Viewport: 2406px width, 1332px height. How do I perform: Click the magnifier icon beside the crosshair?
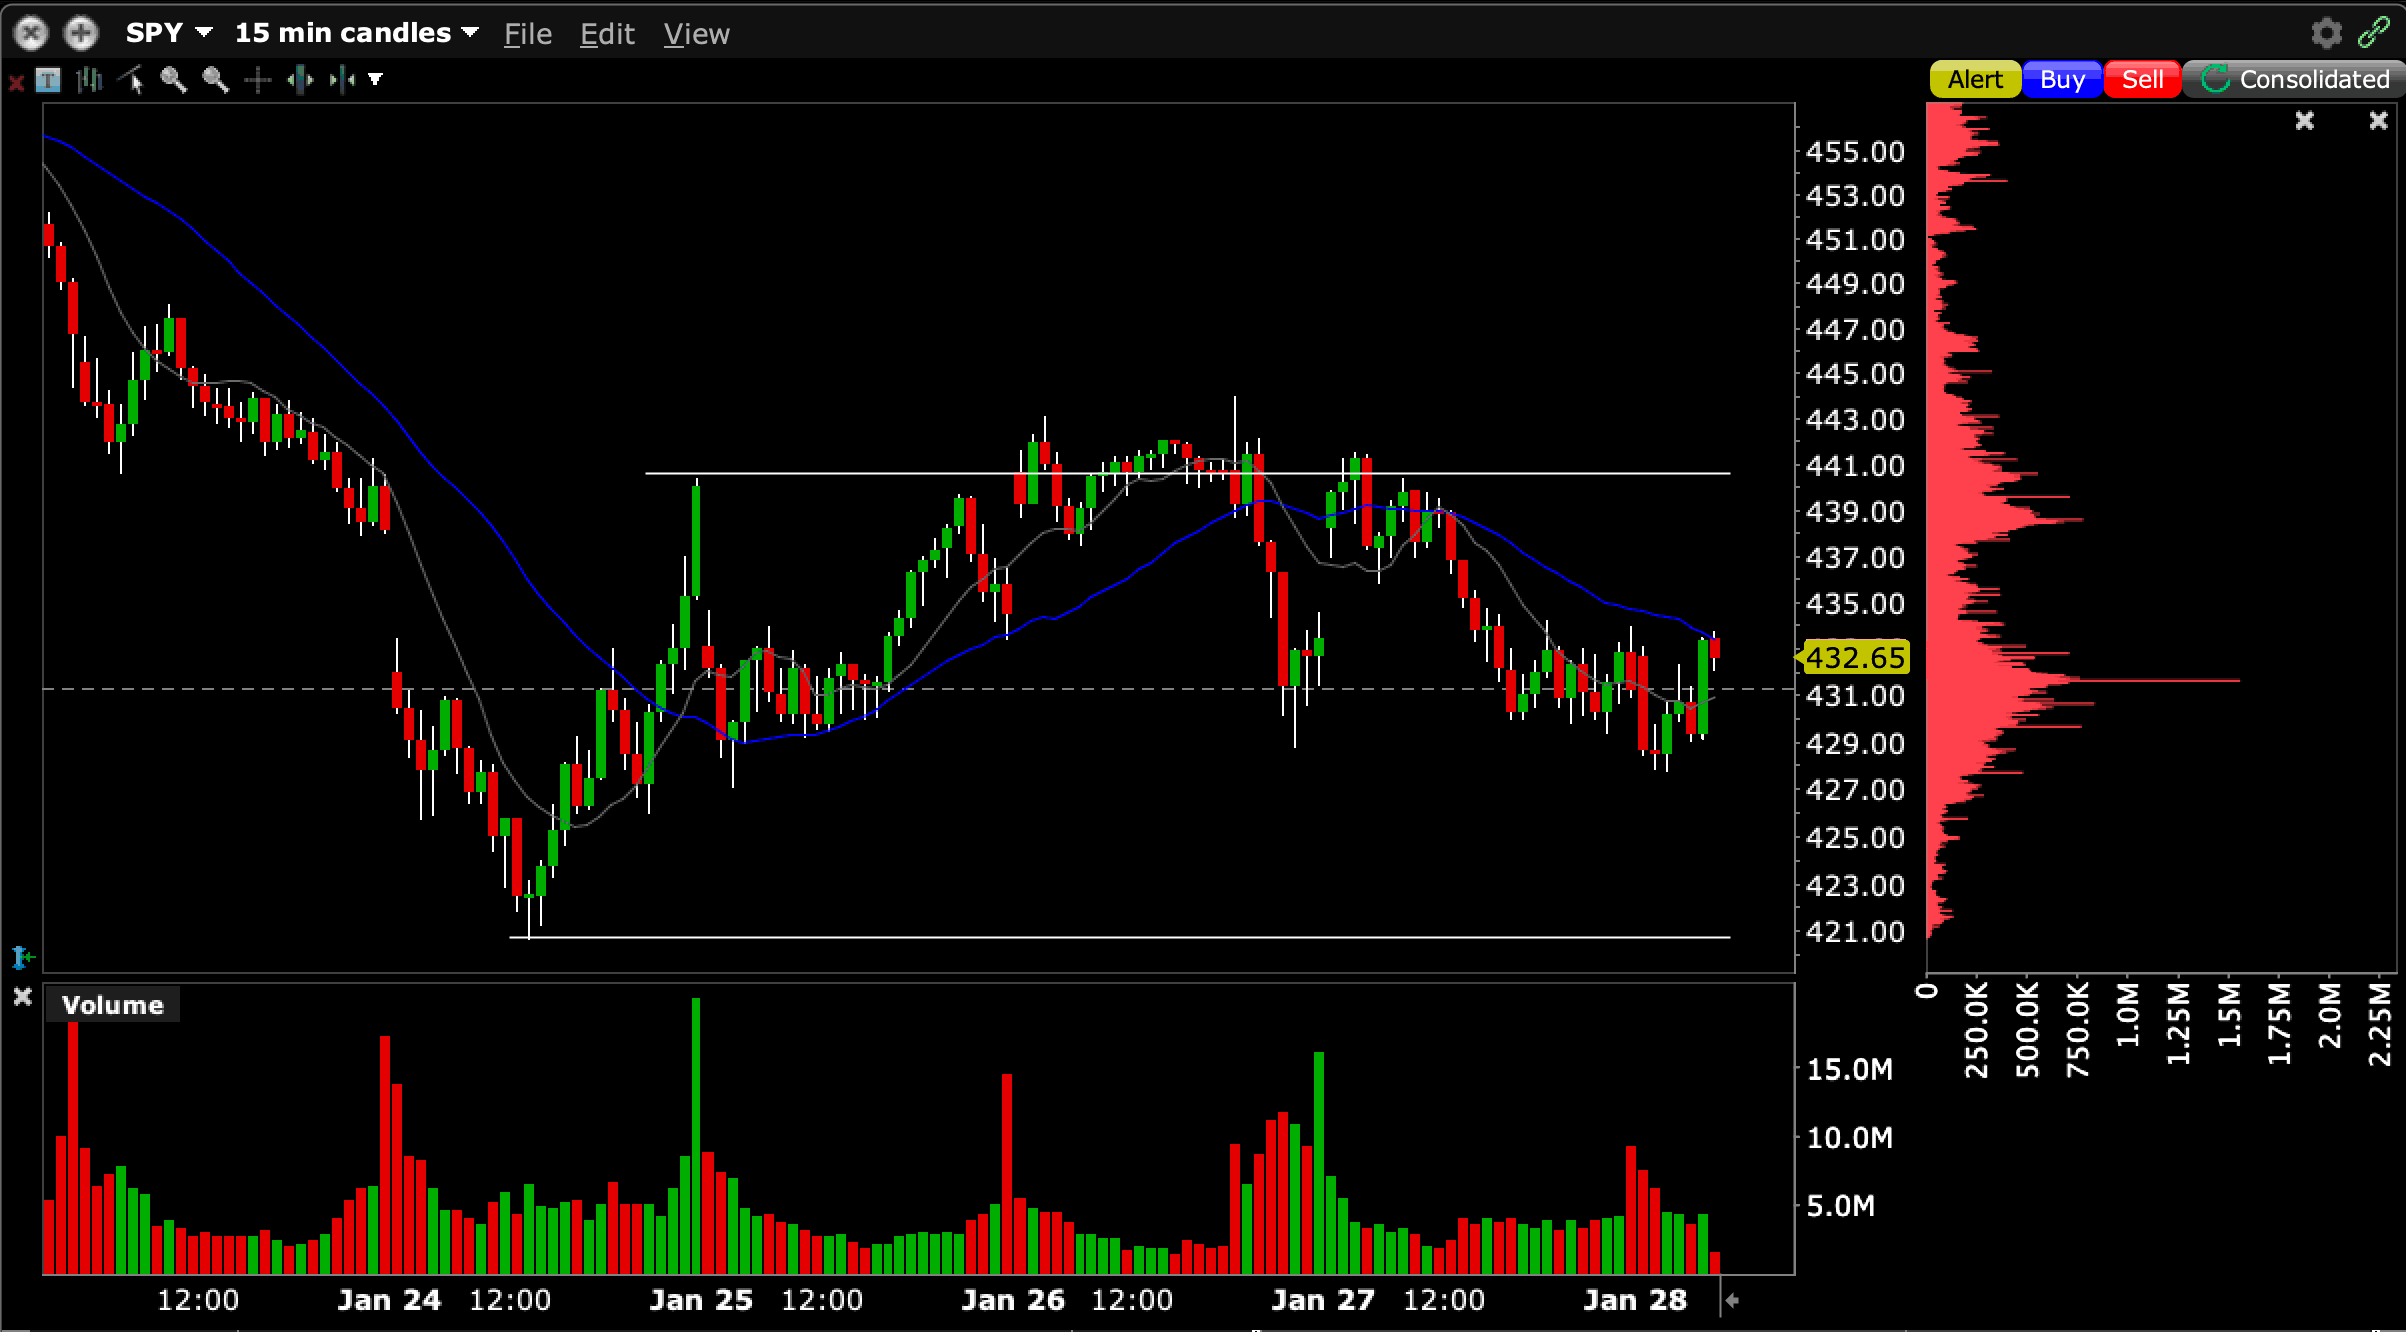[215, 80]
